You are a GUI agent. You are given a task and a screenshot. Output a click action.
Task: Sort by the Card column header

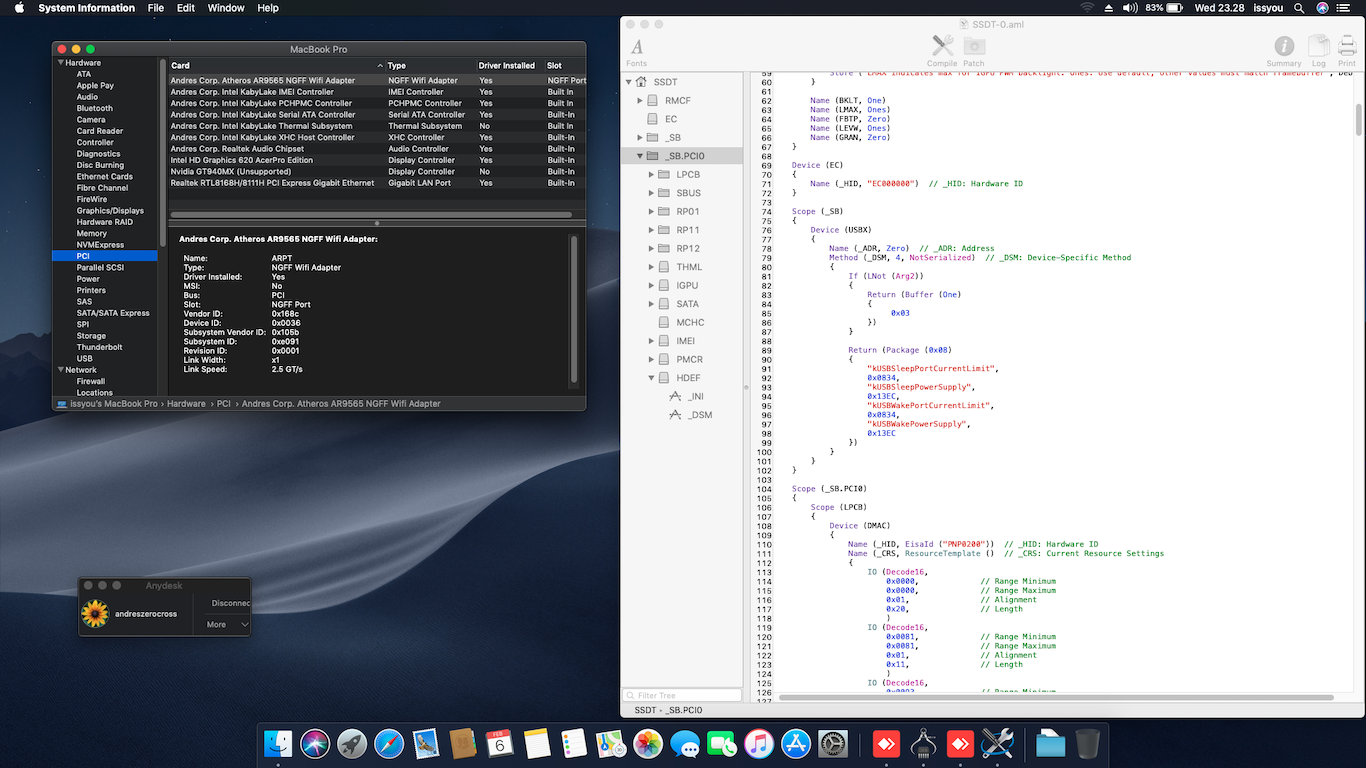click(275, 65)
